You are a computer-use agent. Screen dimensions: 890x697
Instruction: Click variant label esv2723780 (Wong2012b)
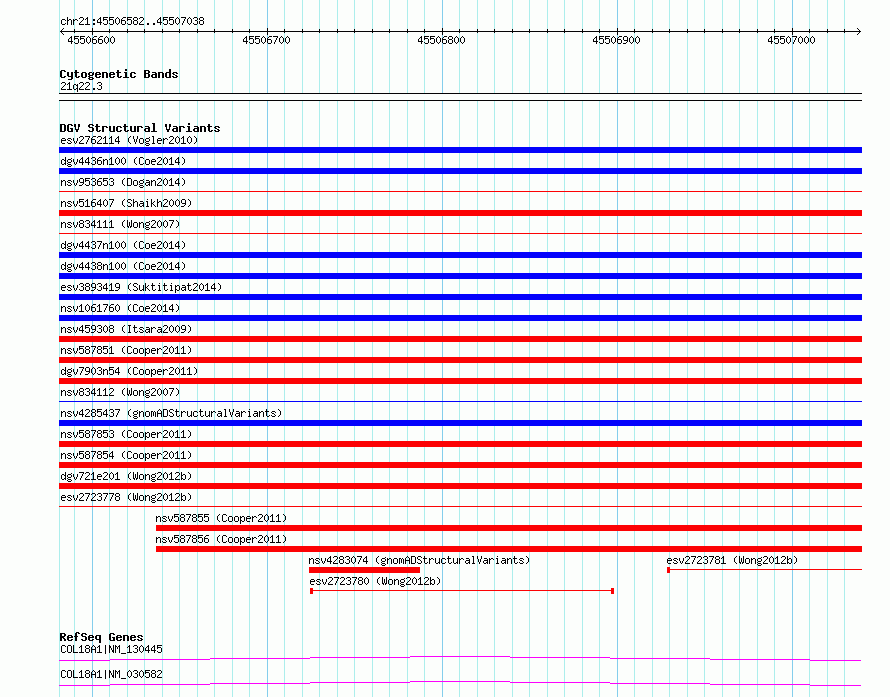point(375,581)
